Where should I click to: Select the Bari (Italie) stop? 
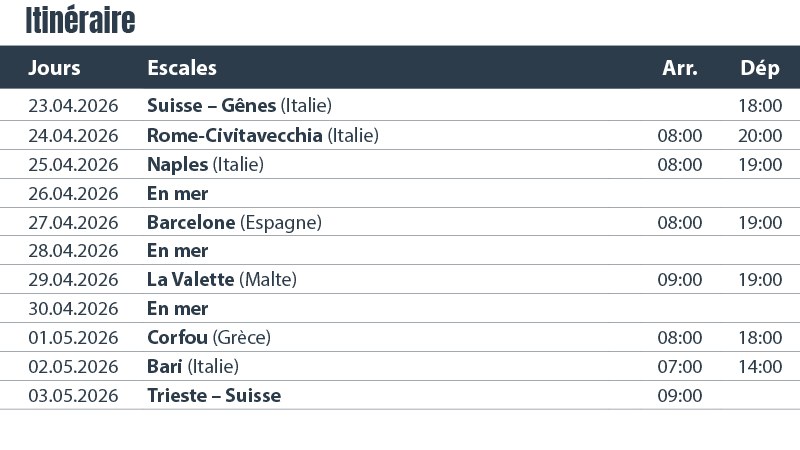coord(193,367)
